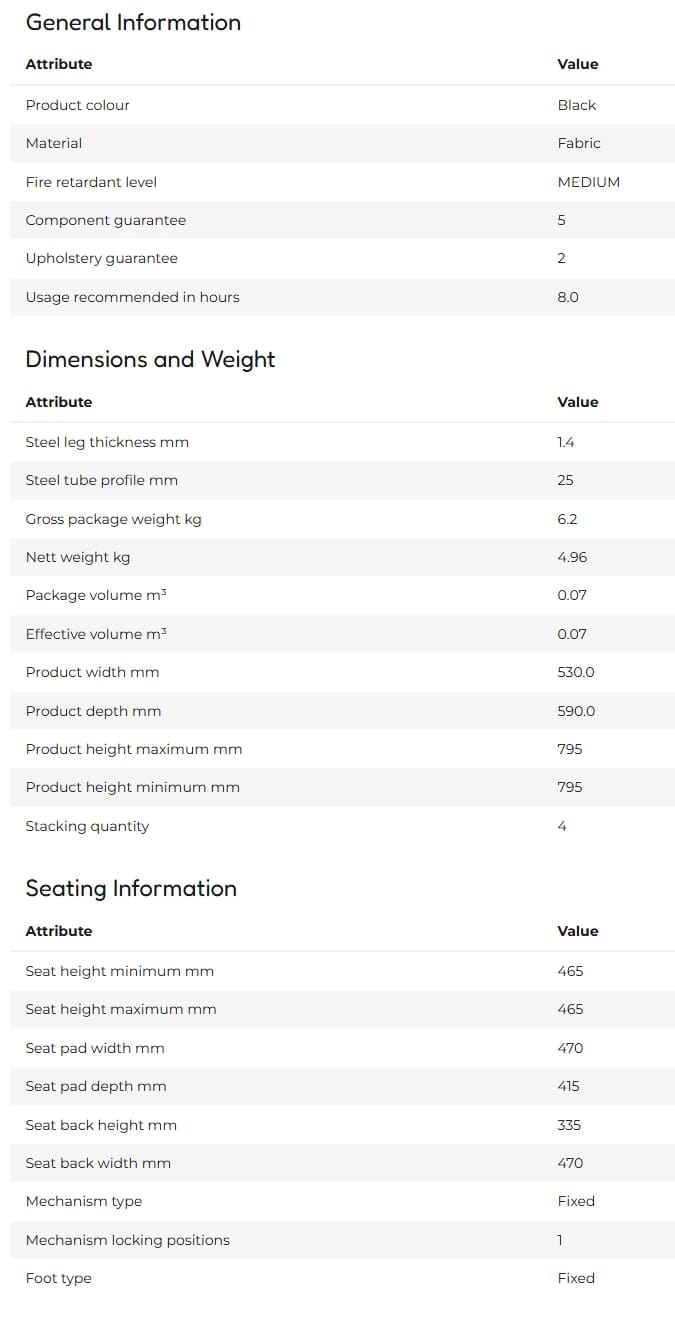Click the Component guarantee attribute
The width and height of the screenshot is (675, 1319).
click(x=105, y=220)
